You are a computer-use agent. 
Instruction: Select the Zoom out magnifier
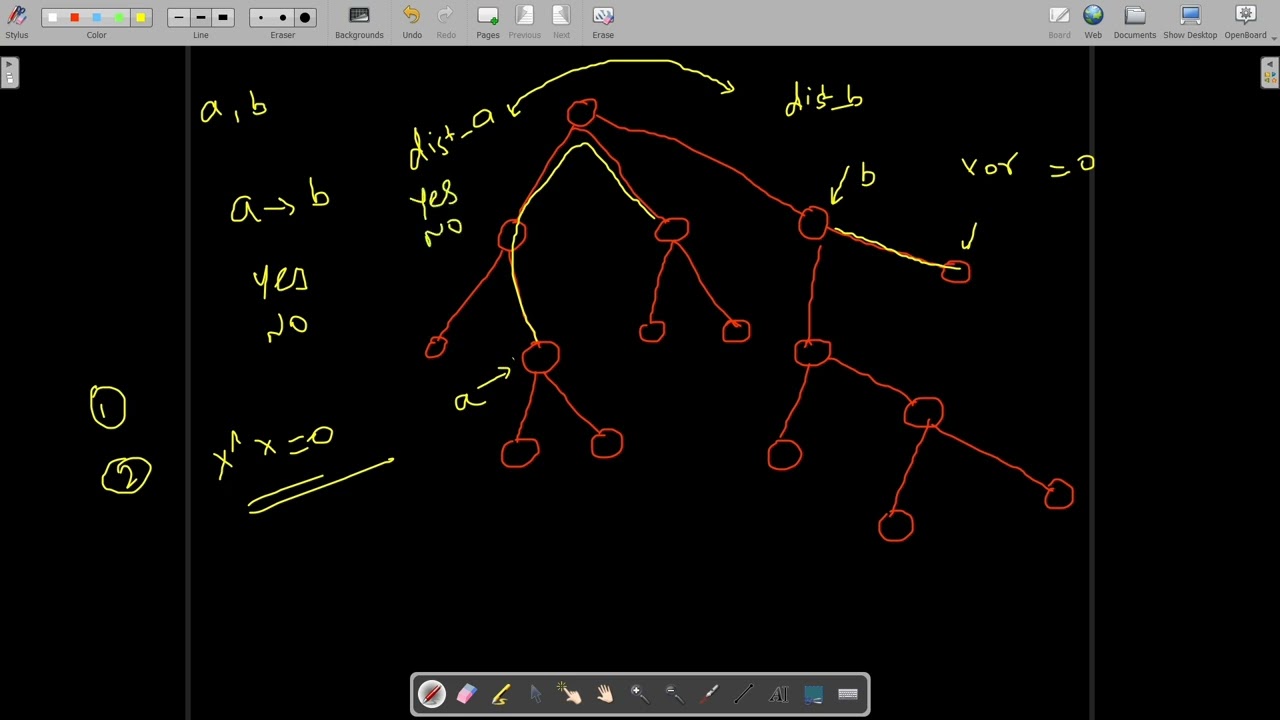674,694
